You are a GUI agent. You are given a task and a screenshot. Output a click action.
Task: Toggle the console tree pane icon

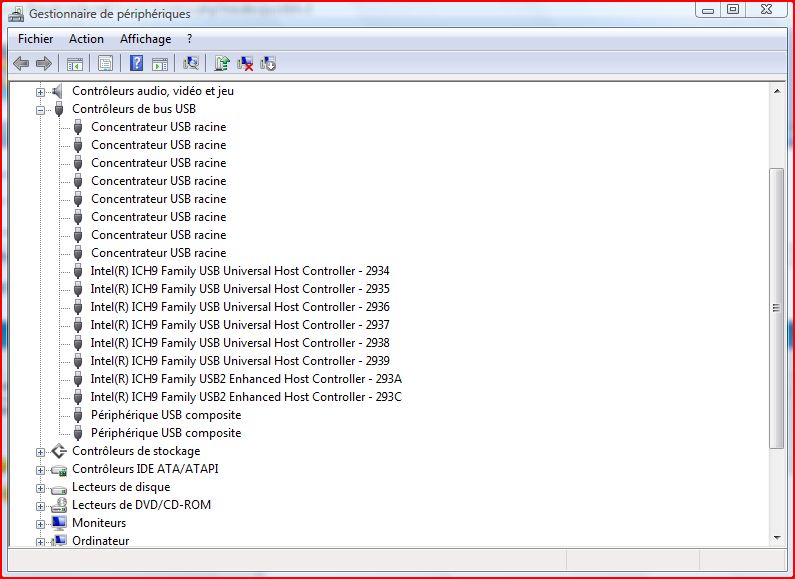[x=75, y=63]
